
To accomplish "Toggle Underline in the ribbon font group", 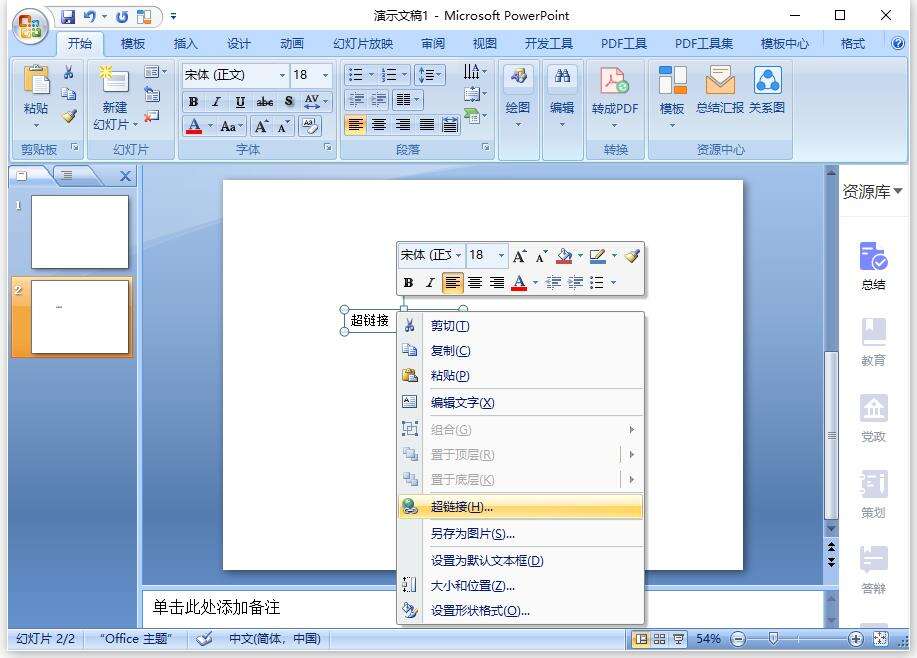I will coord(240,102).
